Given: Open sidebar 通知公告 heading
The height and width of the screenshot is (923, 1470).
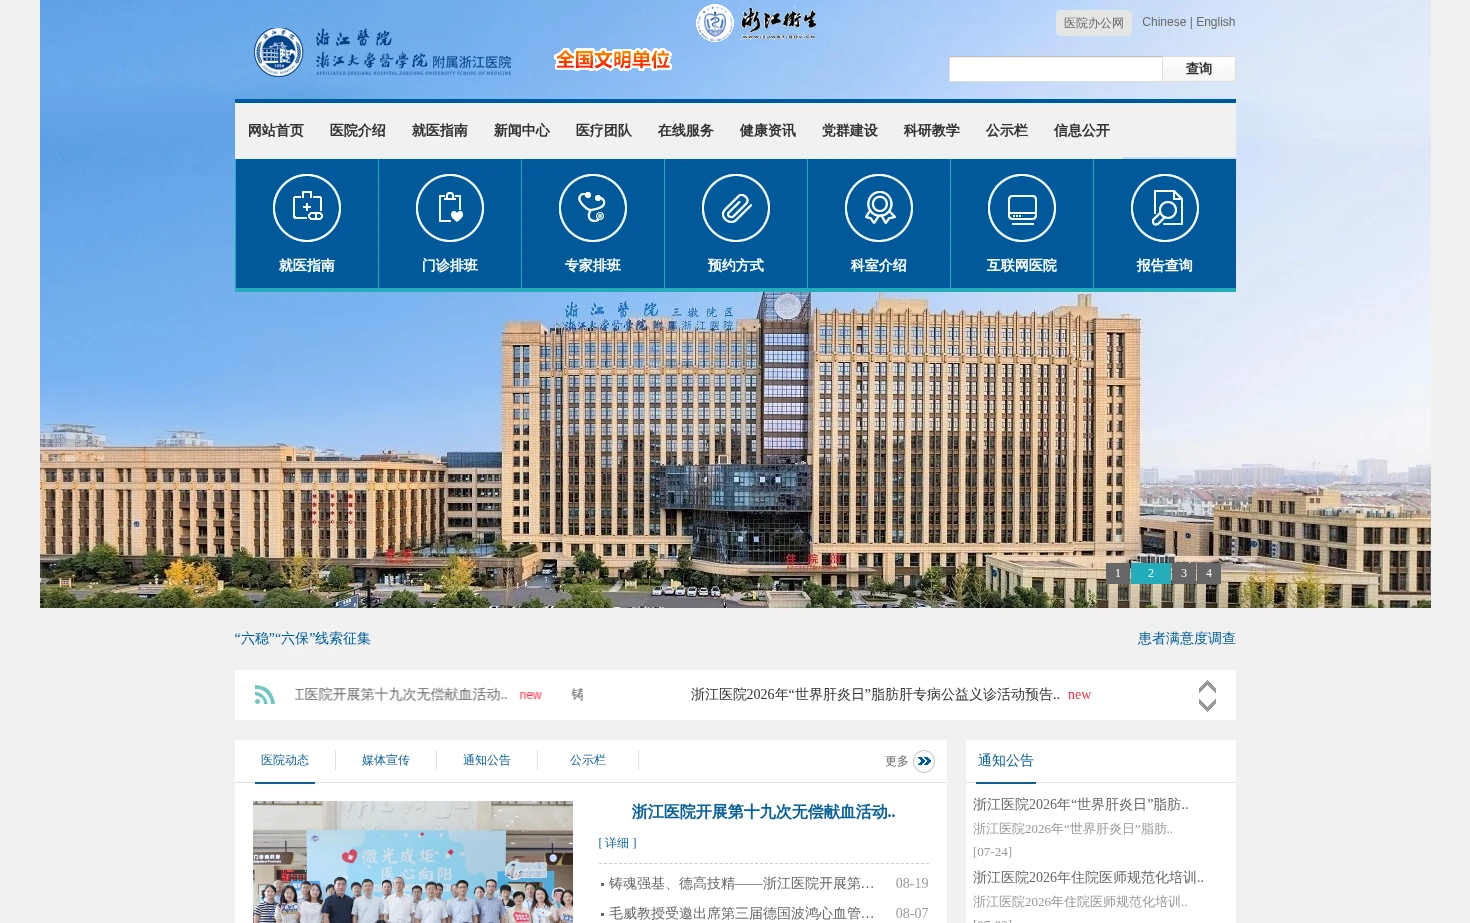Looking at the screenshot, I should tap(1006, 761).
